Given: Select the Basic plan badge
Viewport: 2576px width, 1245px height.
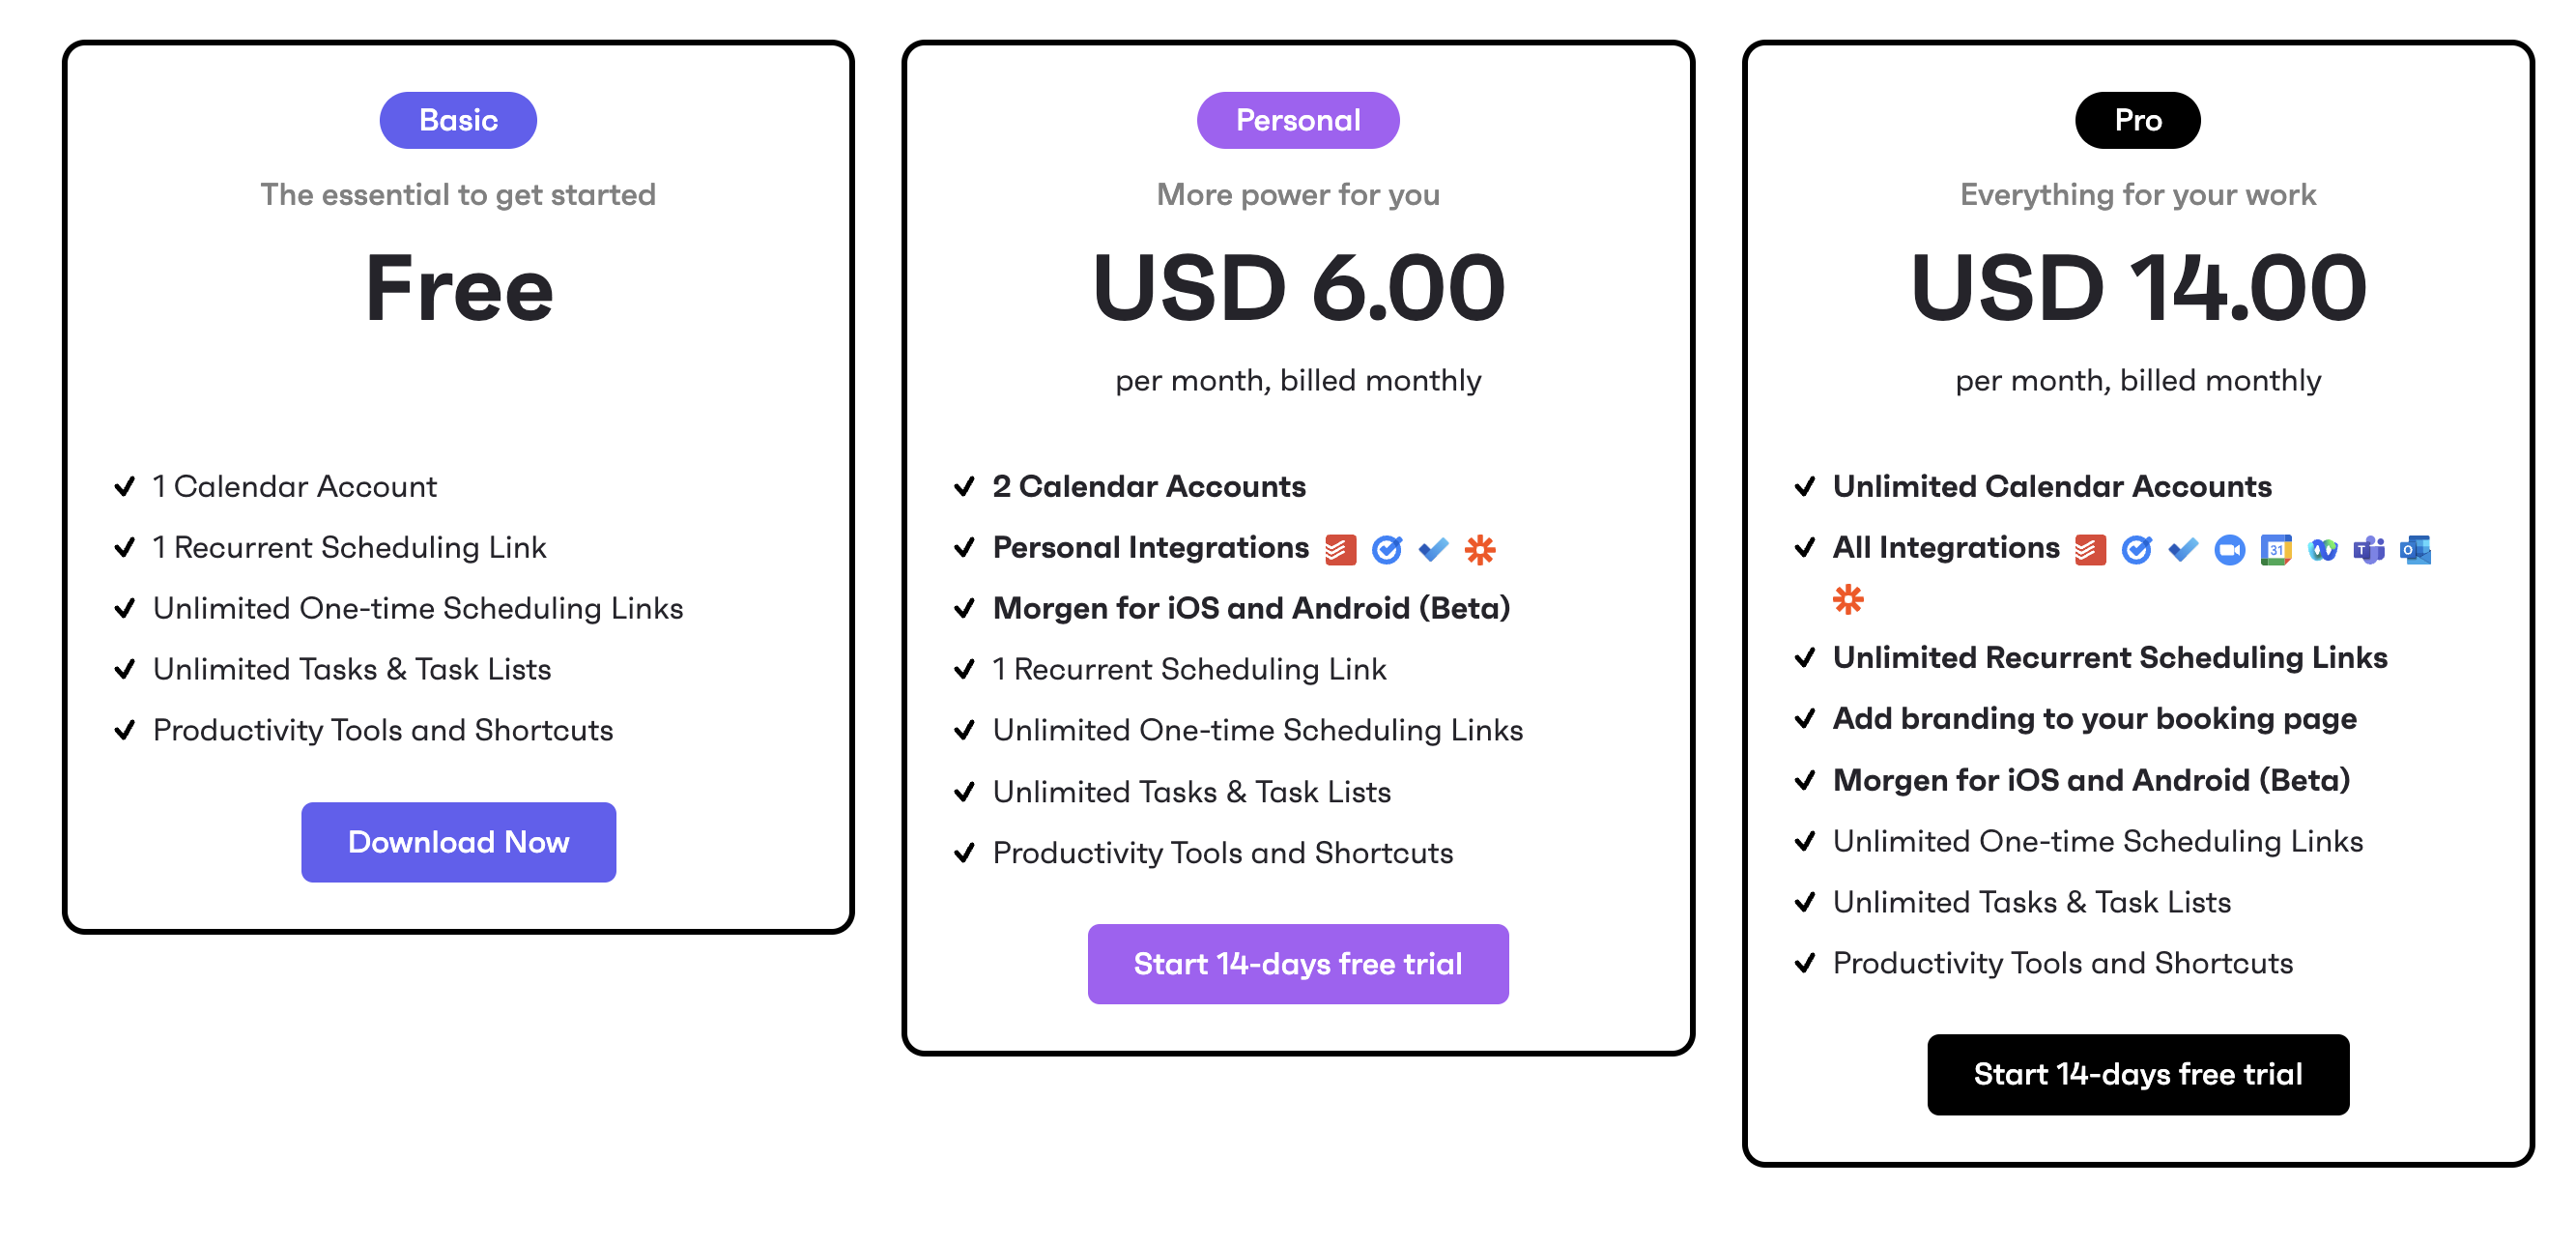Looking at the screenshot, I should pyautogui.click(x=457, y=119).
